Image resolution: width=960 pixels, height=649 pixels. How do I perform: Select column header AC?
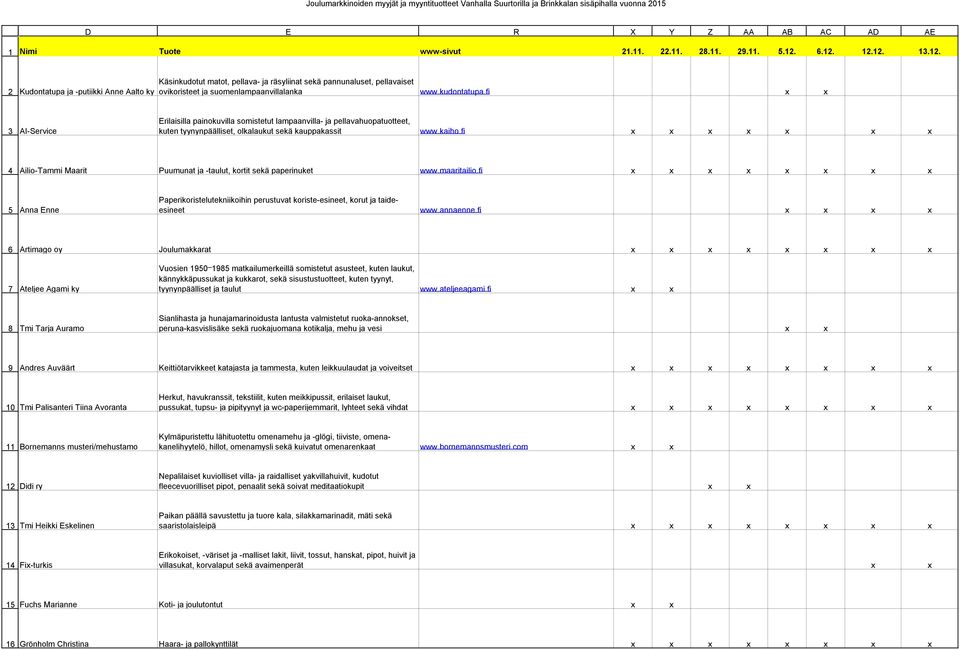825,31
